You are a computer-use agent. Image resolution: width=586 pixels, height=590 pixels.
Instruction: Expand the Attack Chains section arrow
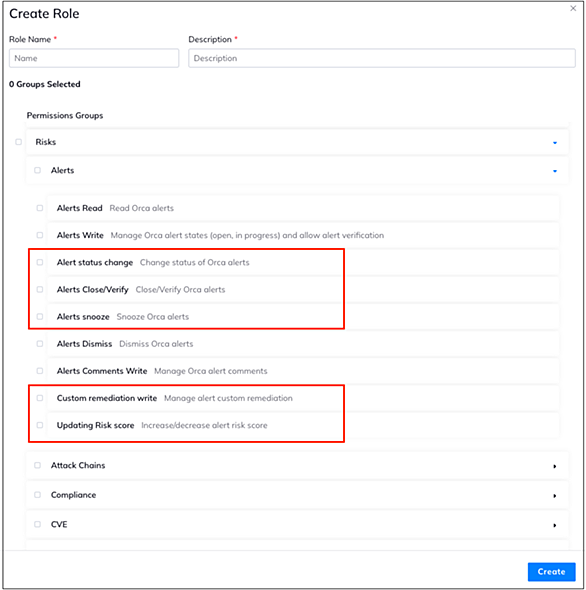(x=555, y=466)
